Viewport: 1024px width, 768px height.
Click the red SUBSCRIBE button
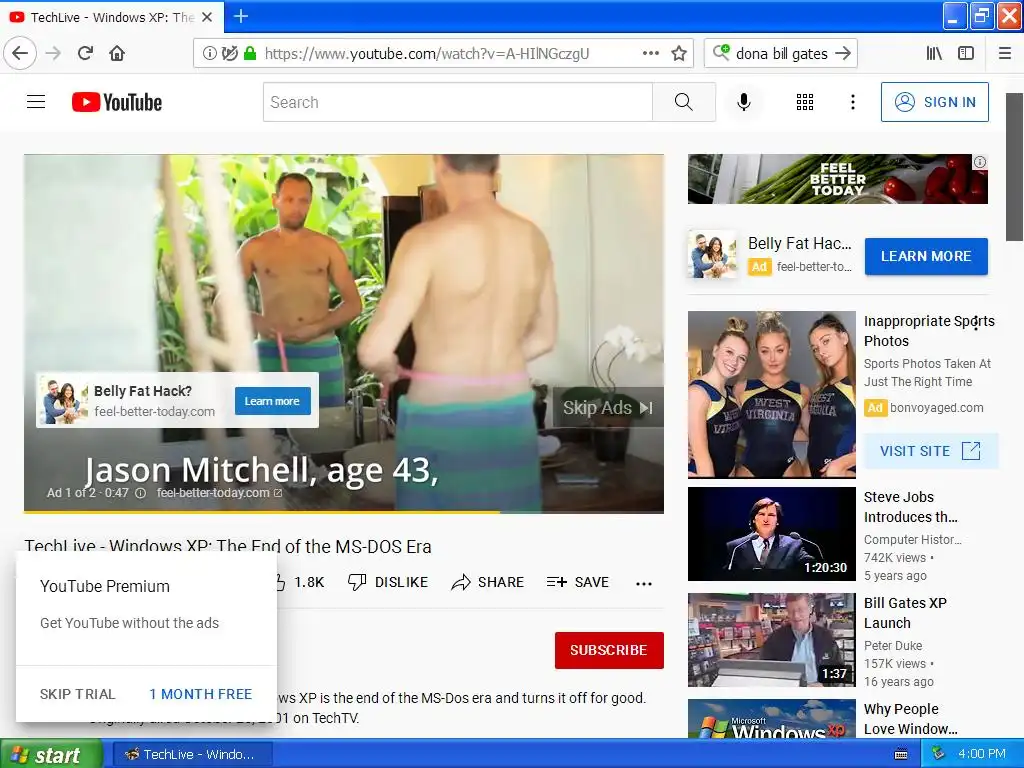(609, 650)
